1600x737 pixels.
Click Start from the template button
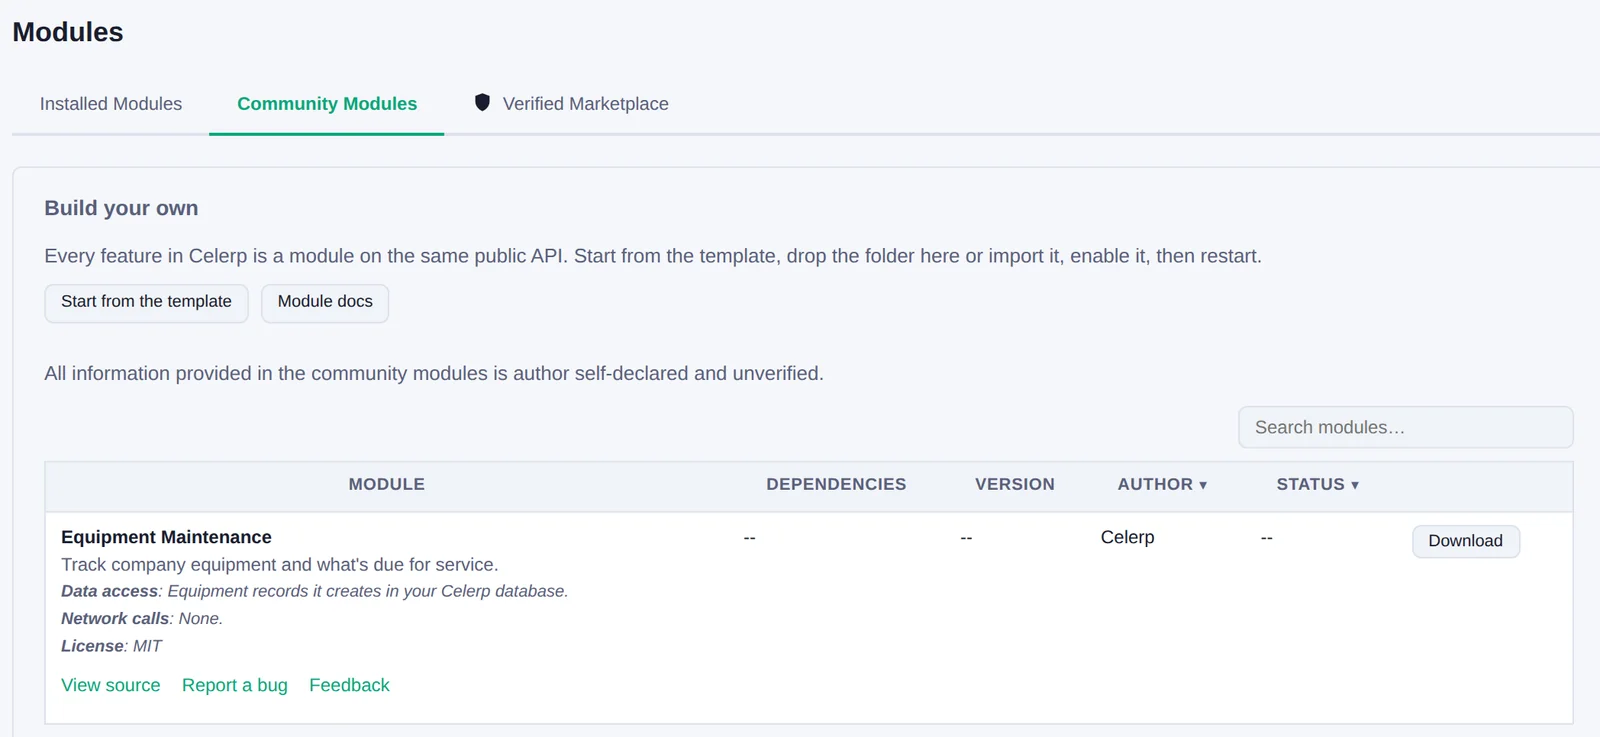(x=146, y=303)
